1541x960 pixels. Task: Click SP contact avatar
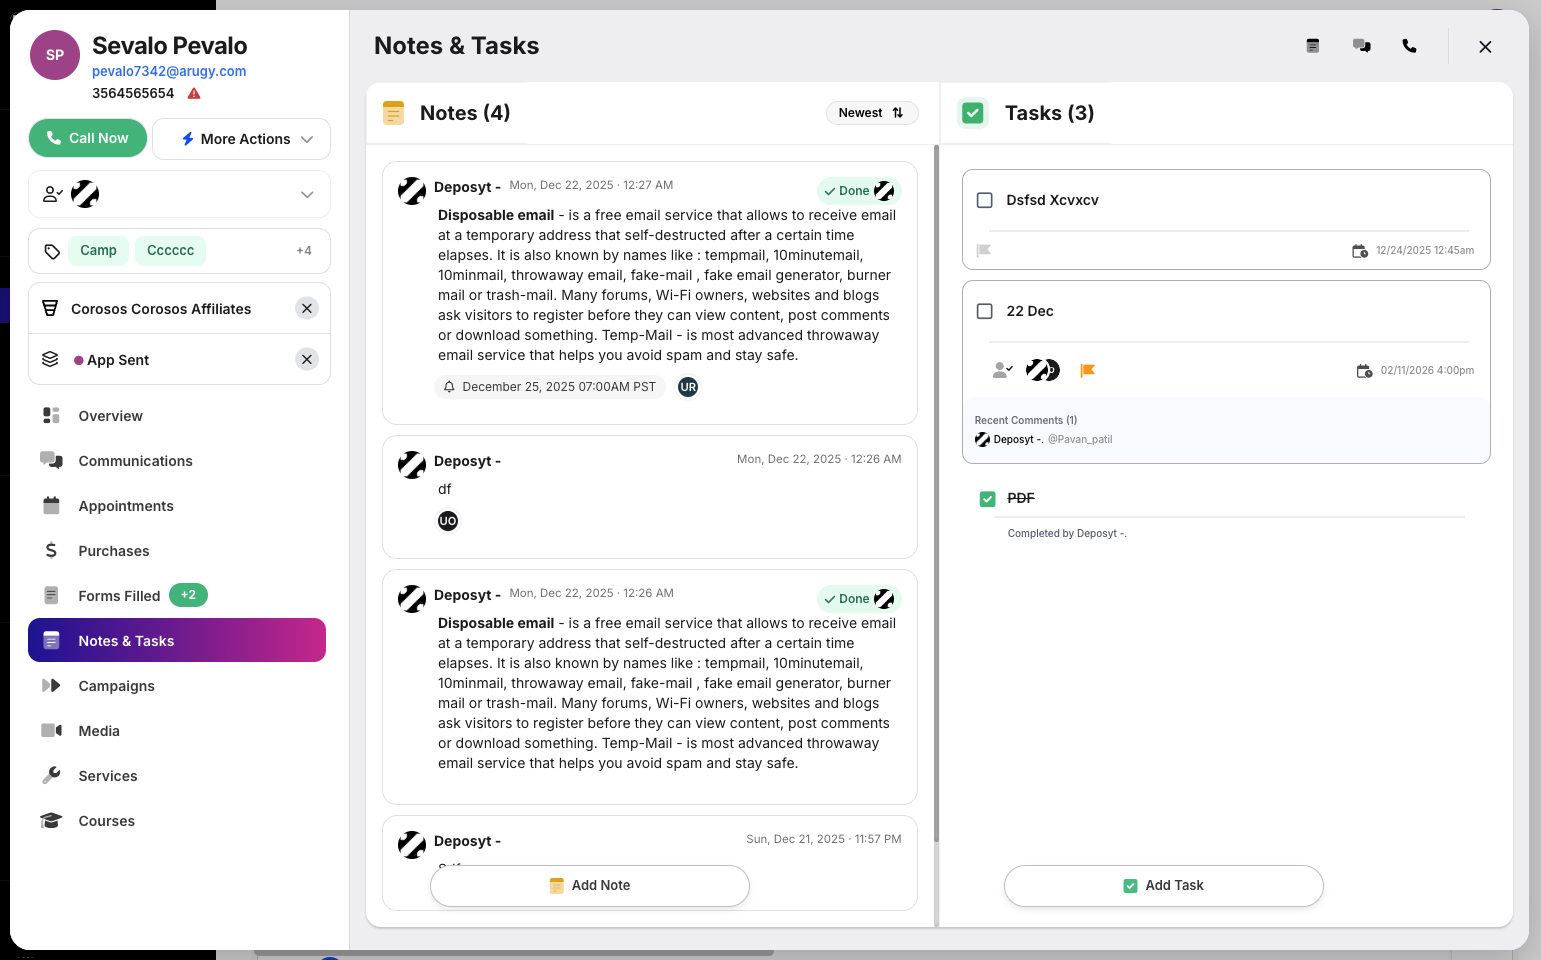pyautogui.click(x=55, y=55)
